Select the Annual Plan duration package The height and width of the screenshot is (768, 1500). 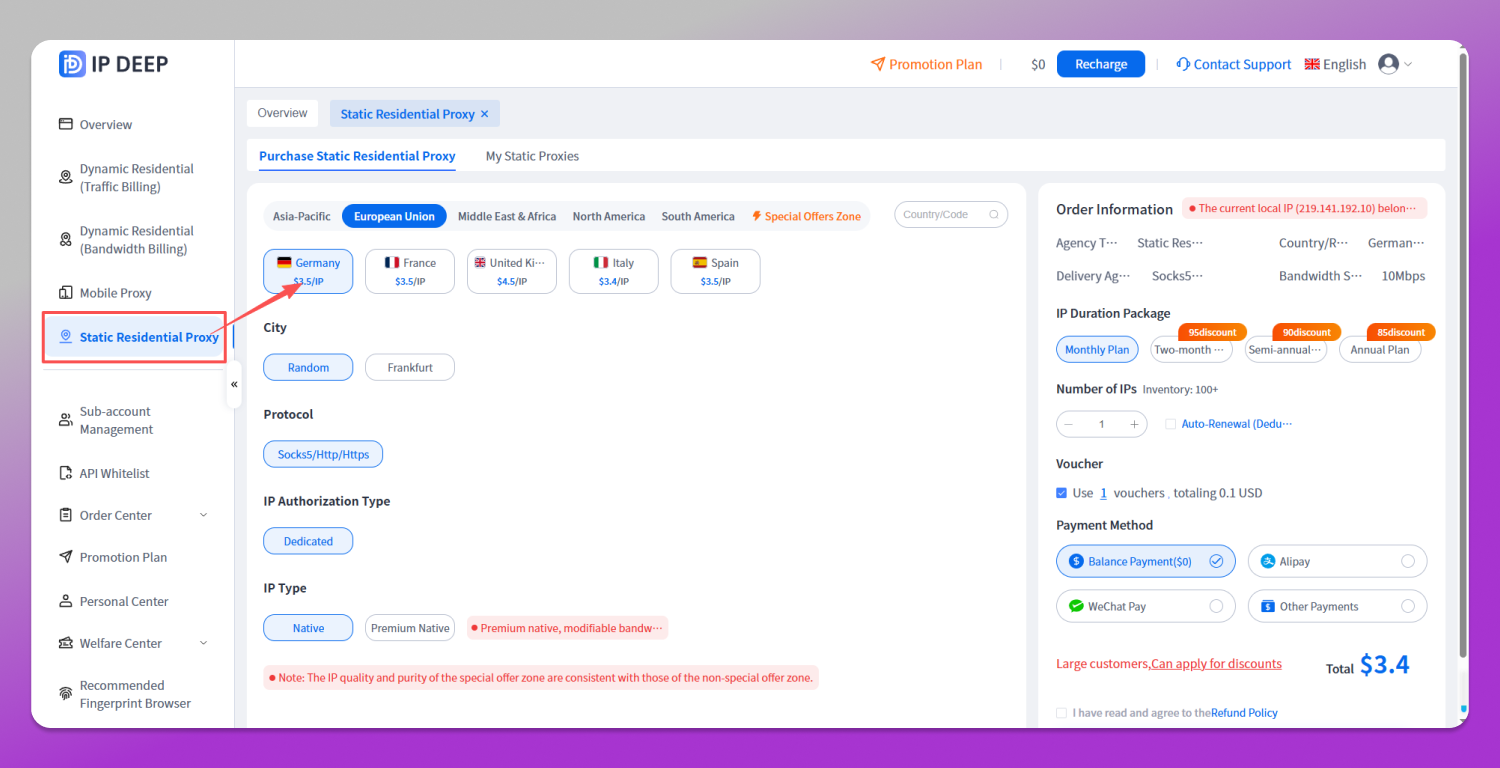point(1380,350)
